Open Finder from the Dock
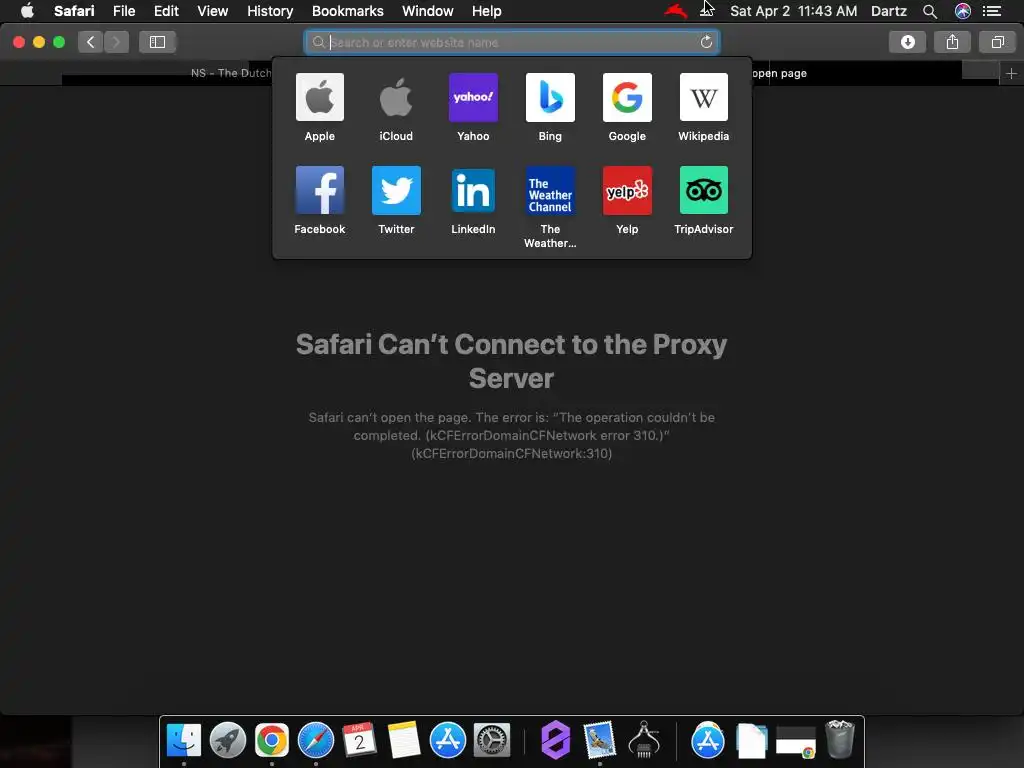This screenshot has height=768, width=1024. click(x=184, y=740)
